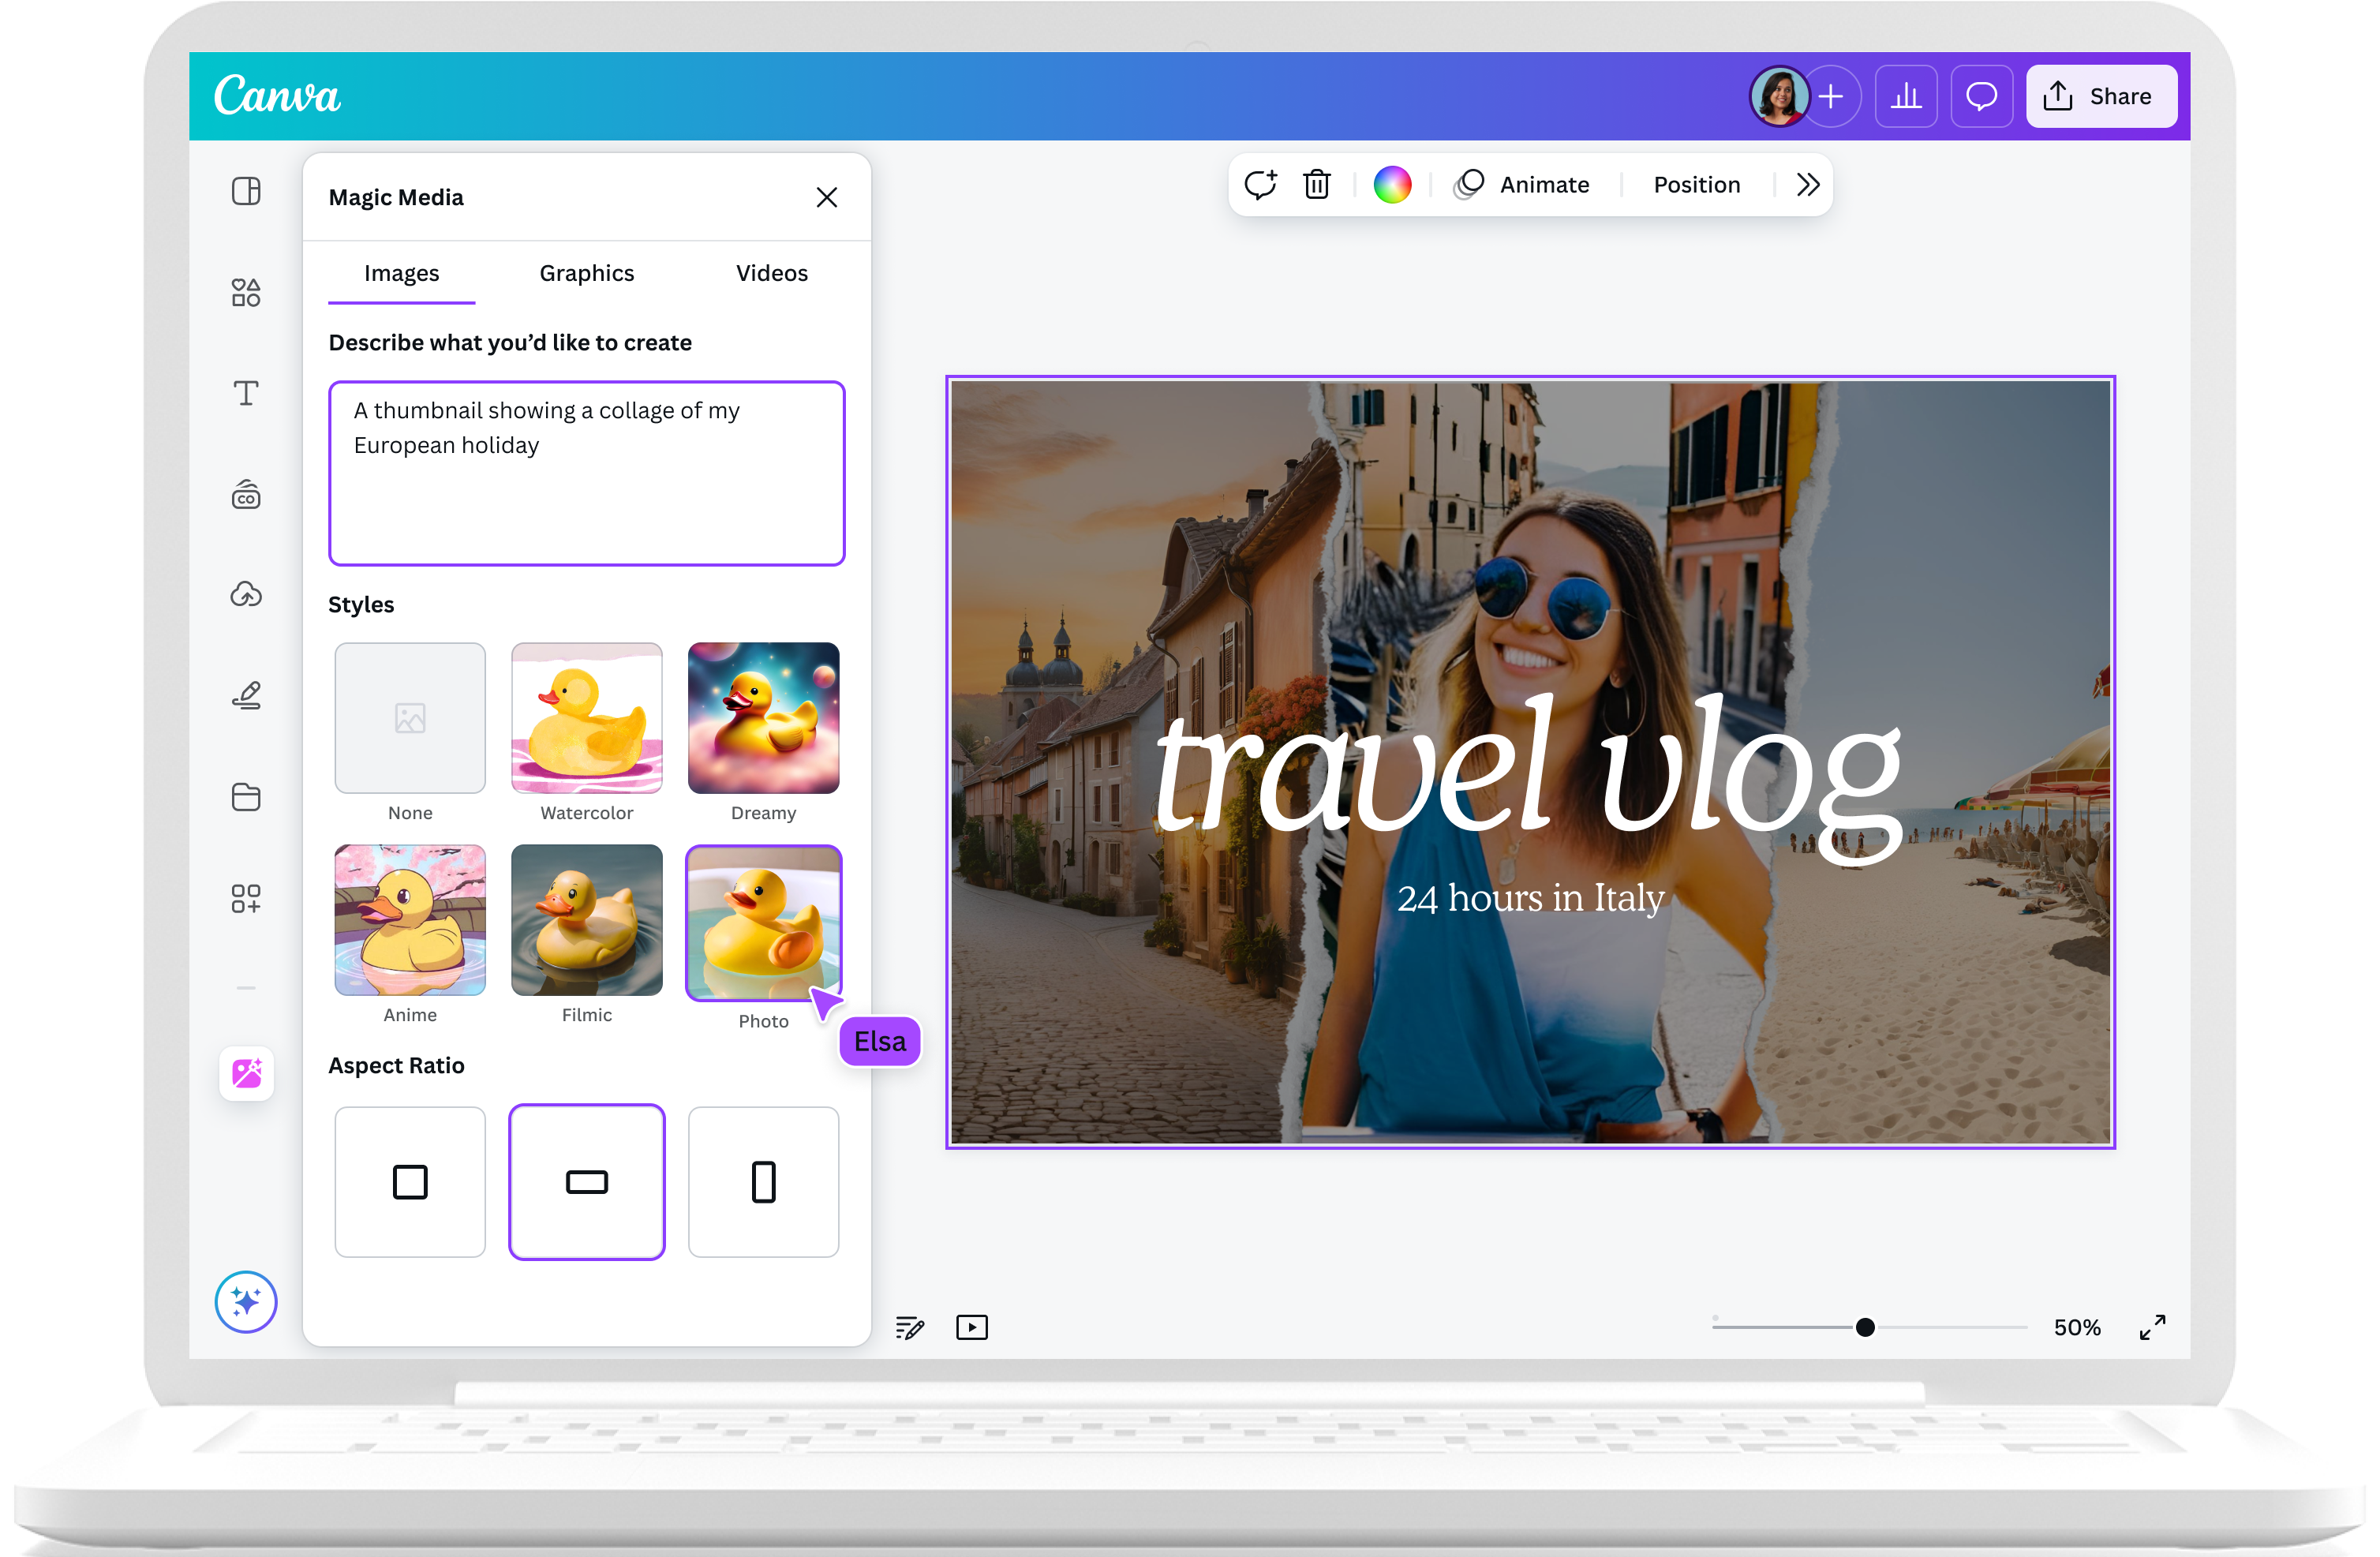The image size is (2380, 1557).
Task: Click the Share button
Action: point(2101,97)
